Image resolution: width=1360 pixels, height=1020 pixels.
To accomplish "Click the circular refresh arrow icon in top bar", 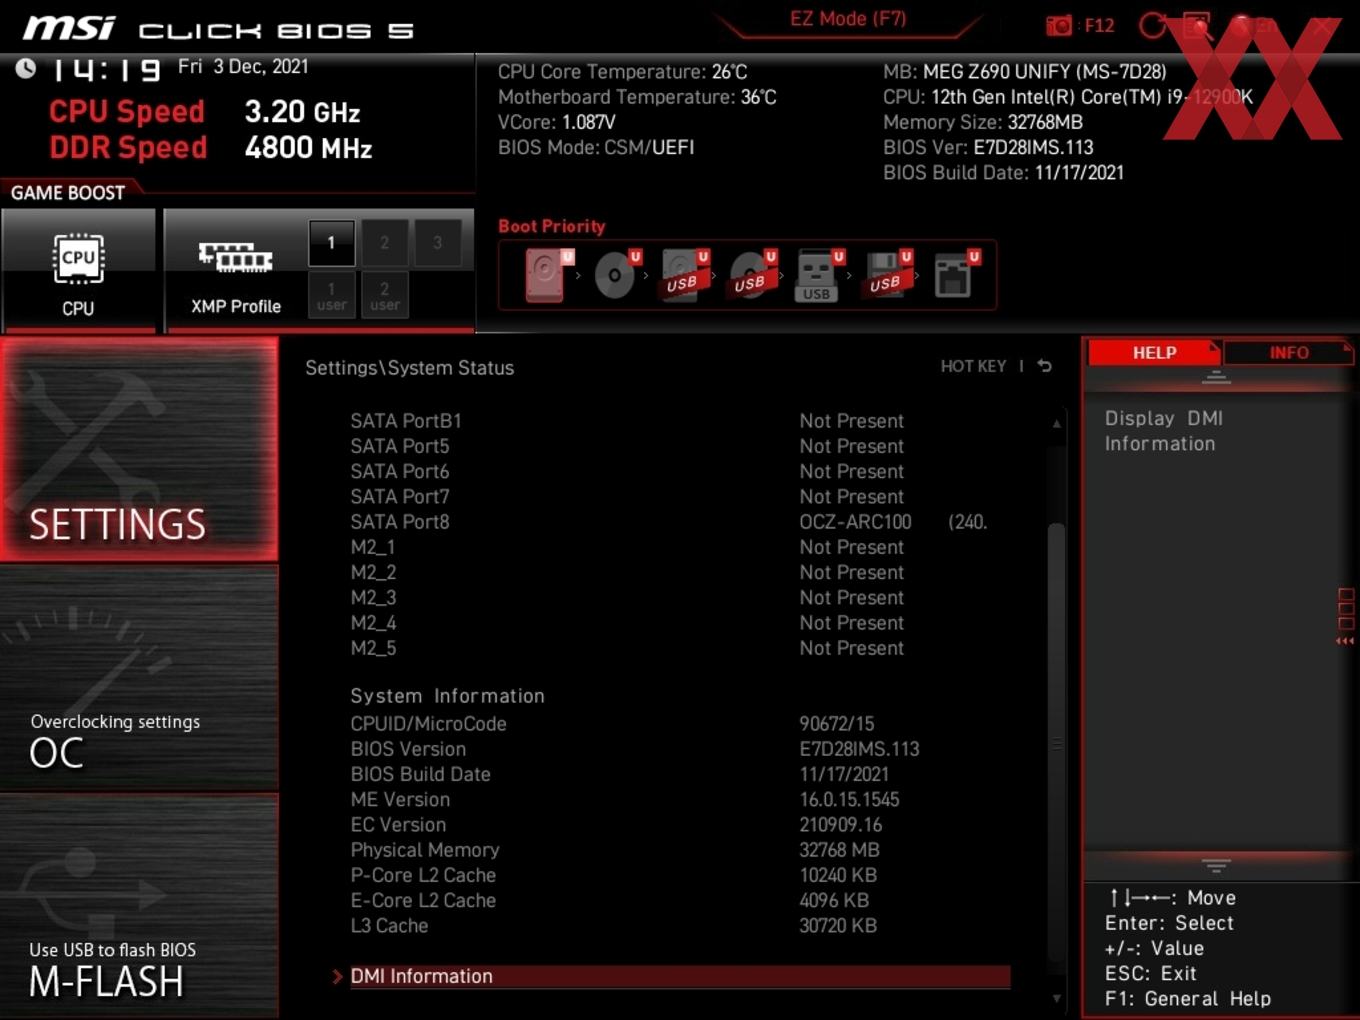I will [x=1152, y=25].
